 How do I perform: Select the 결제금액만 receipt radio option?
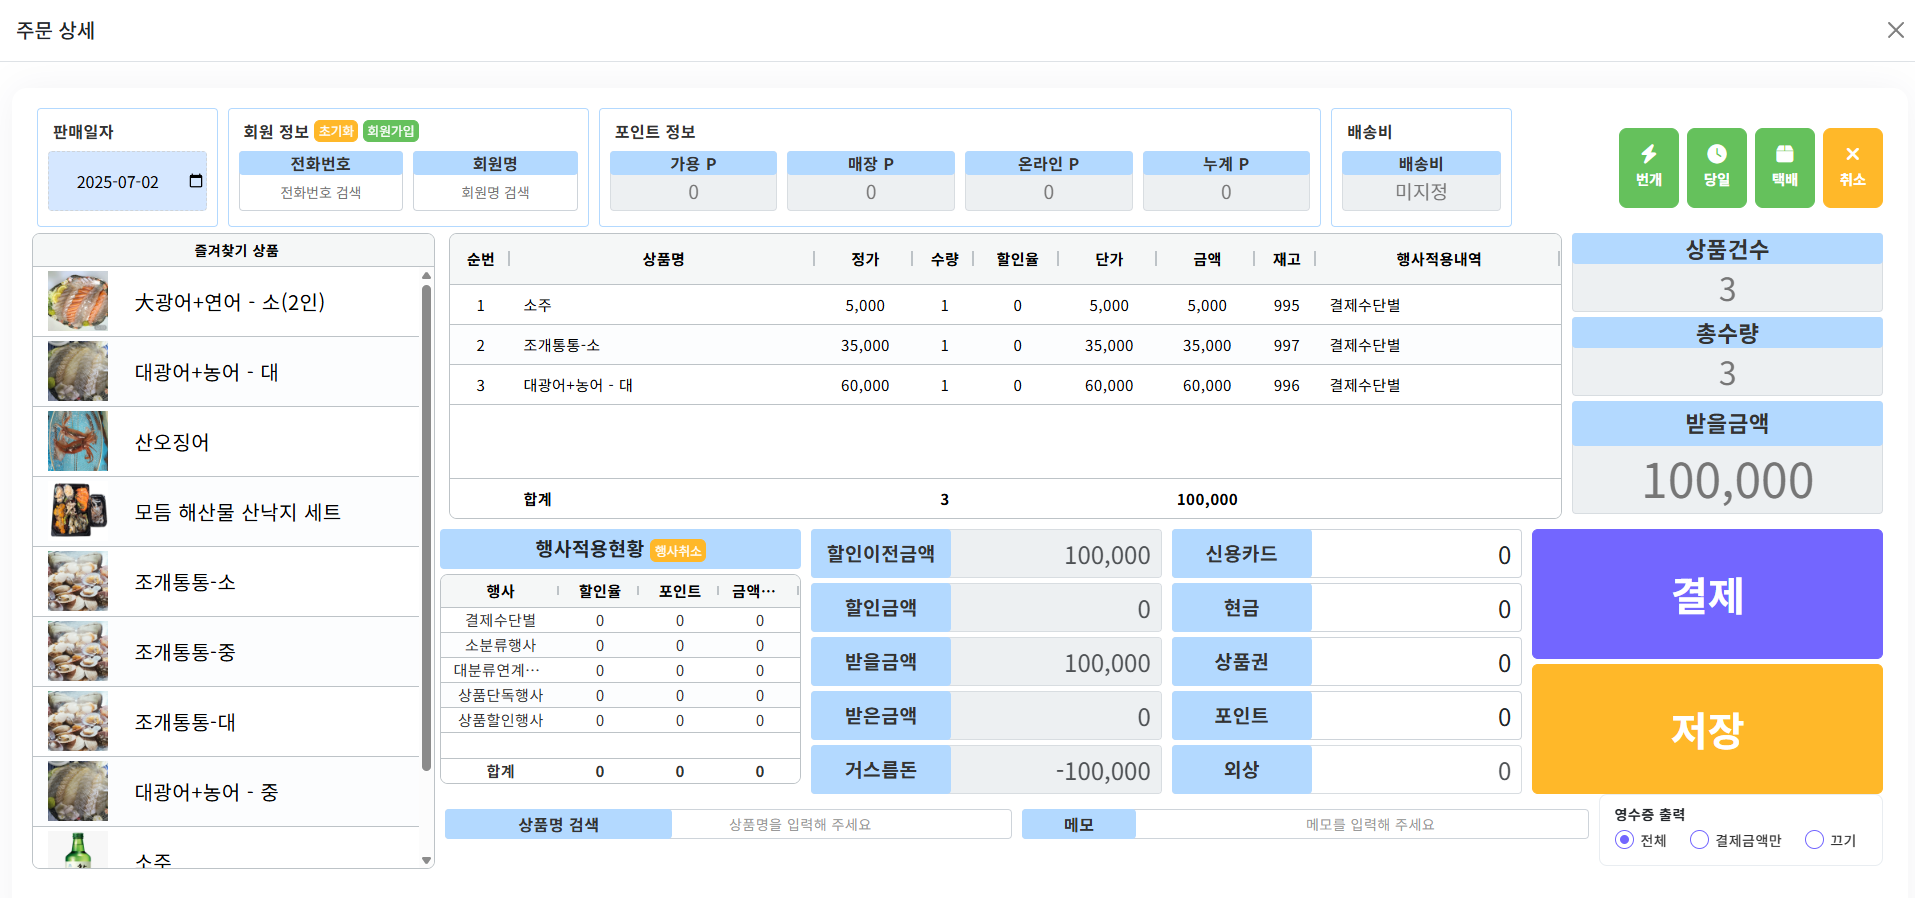[1699, 840]
